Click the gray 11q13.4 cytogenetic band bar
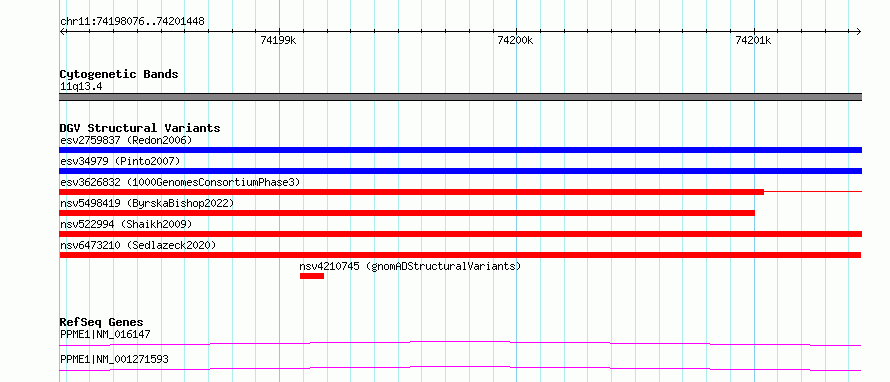This screenshot has height=382, width=890. [460, 97]
